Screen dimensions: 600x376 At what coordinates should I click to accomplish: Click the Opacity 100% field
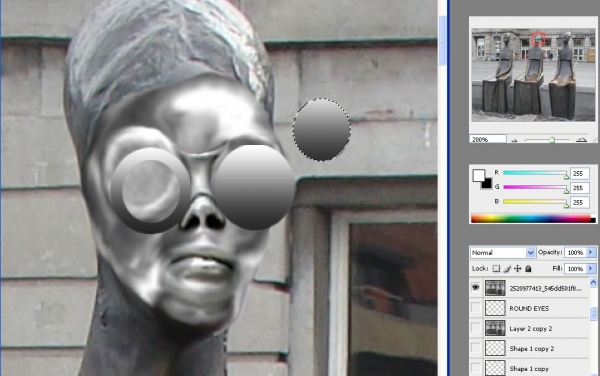coord(575,252)
